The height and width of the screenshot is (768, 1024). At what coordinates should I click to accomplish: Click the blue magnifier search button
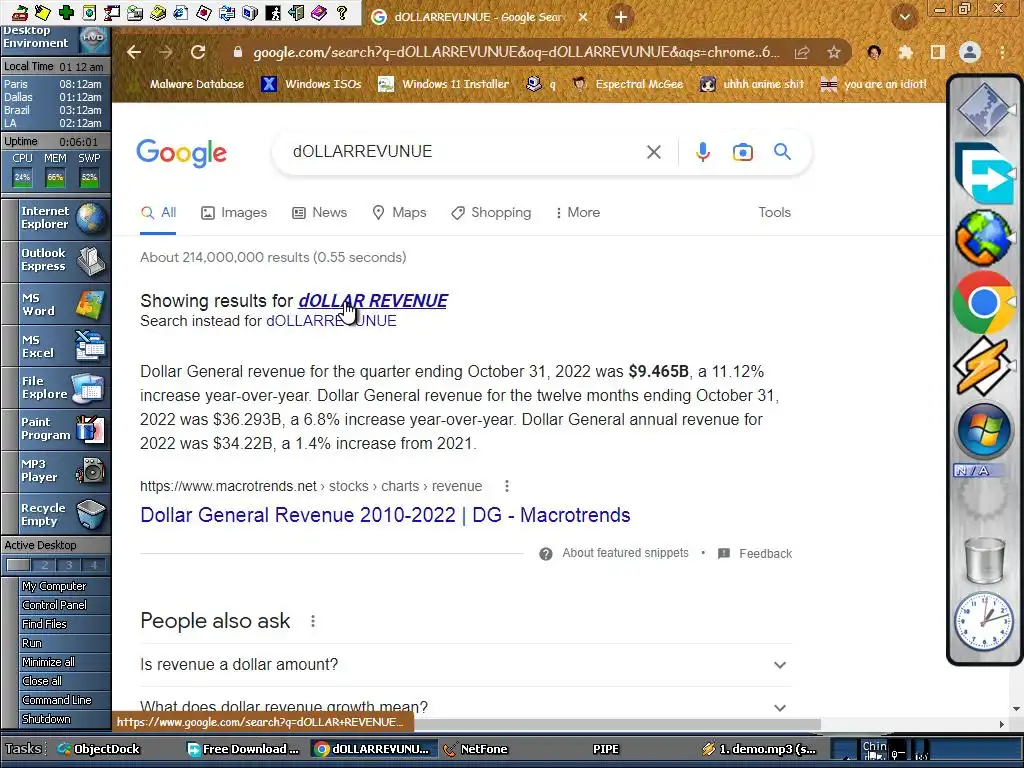pos(782,152)
